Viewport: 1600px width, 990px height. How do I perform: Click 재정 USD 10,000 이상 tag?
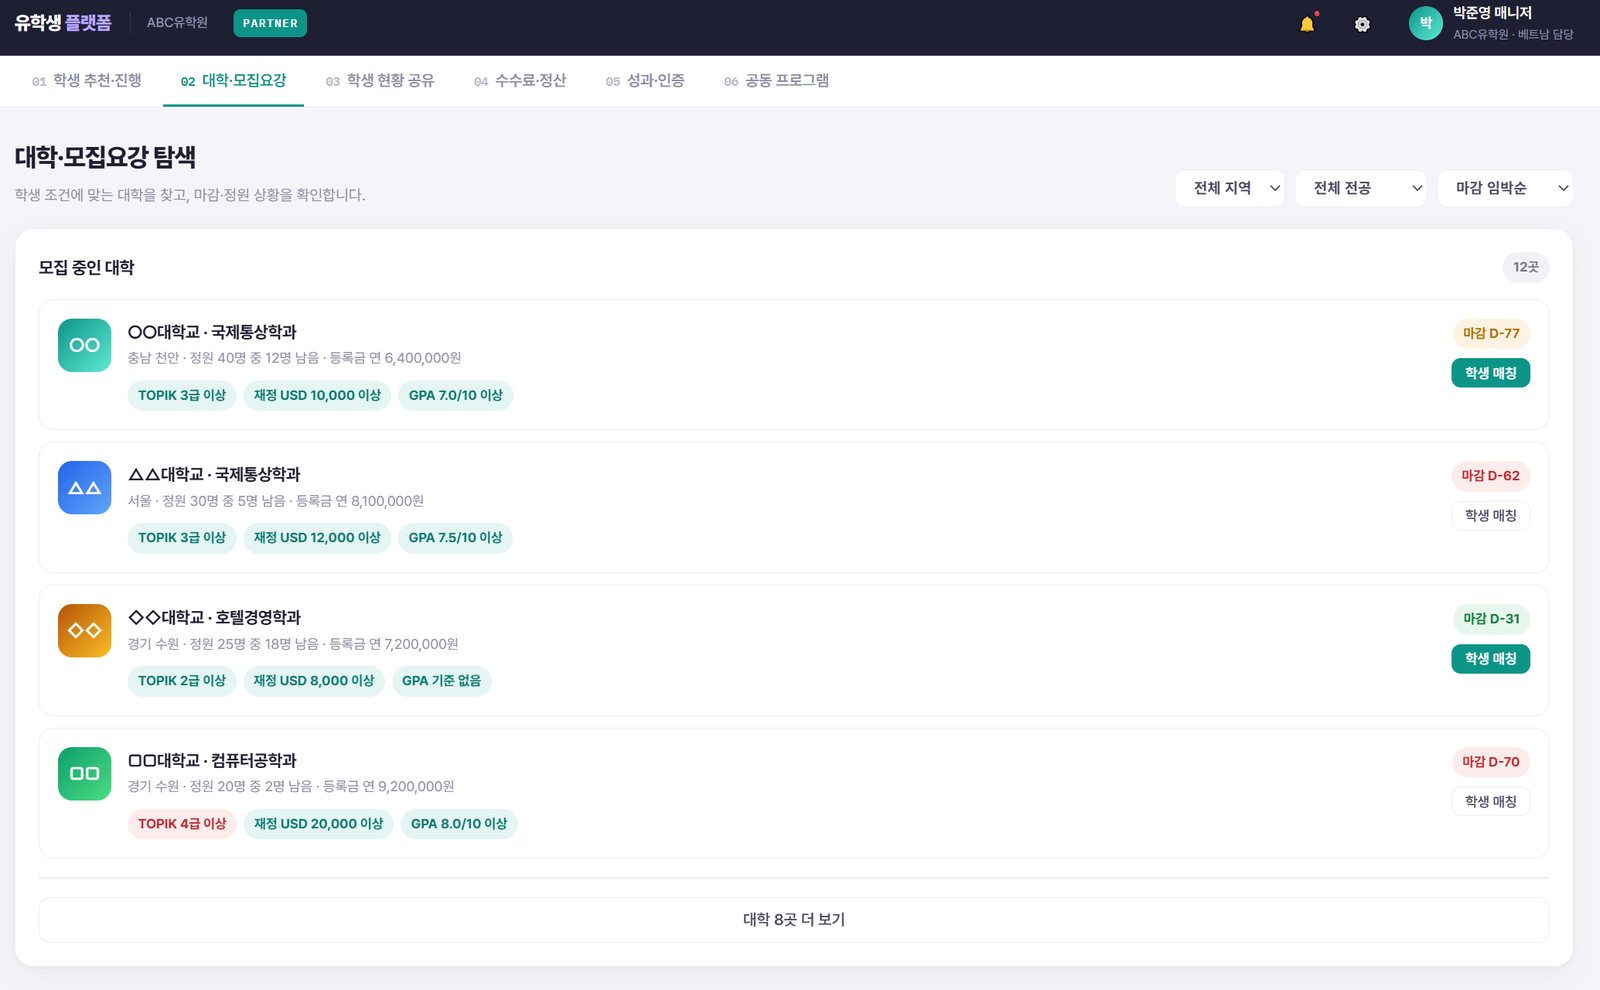pos(317,396)
